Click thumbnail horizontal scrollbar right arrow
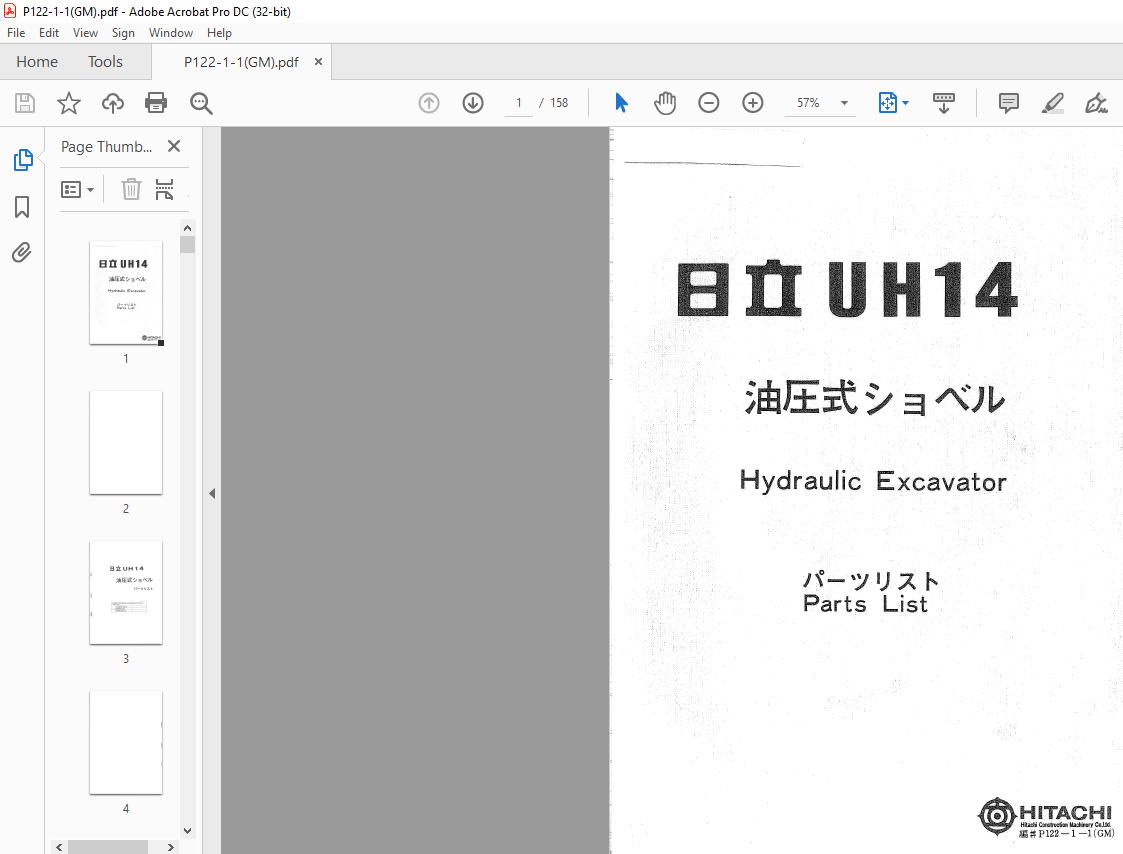 click(170, 847)
